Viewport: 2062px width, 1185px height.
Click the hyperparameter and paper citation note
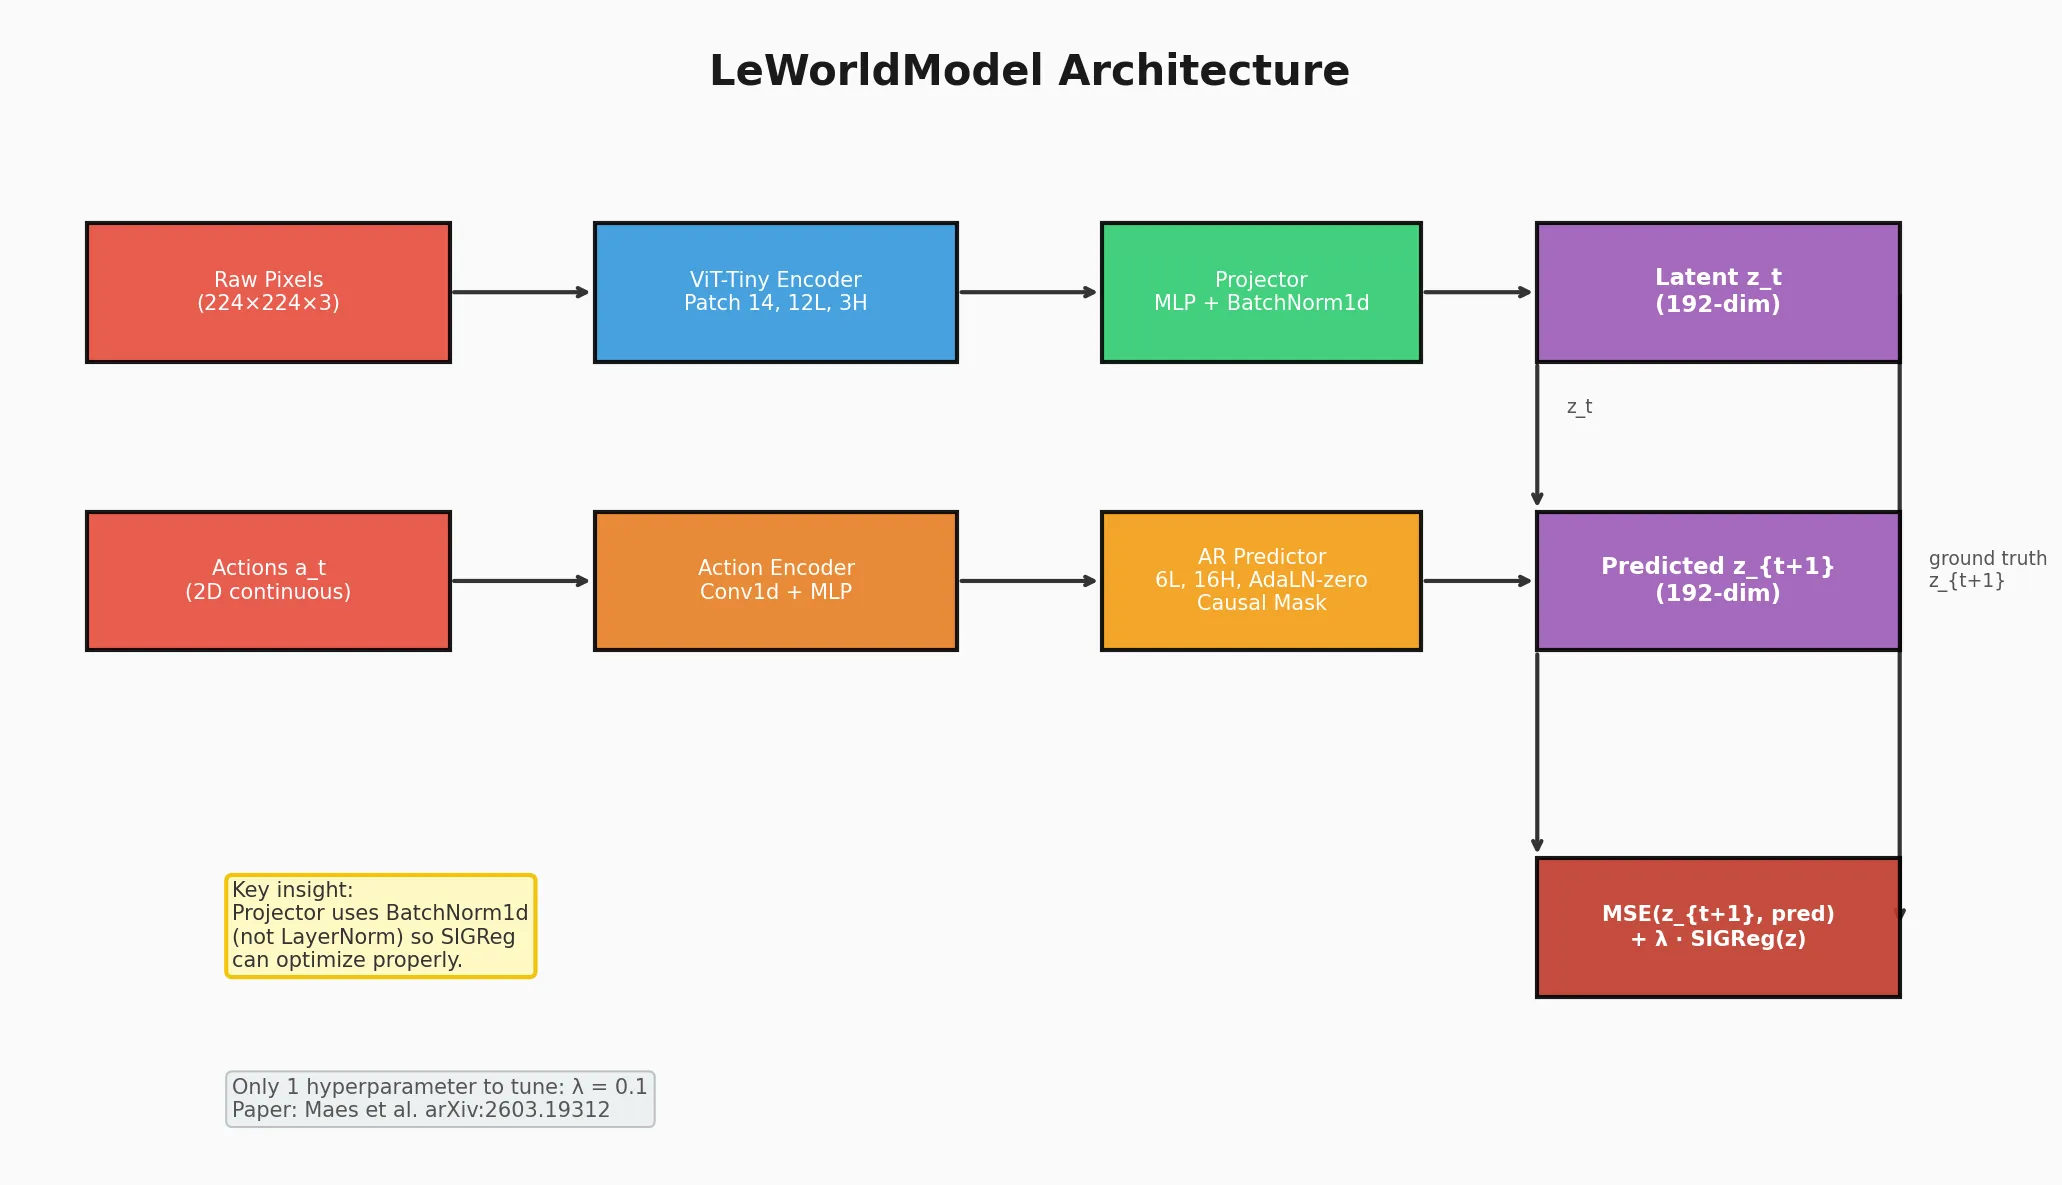[440, 1099]
